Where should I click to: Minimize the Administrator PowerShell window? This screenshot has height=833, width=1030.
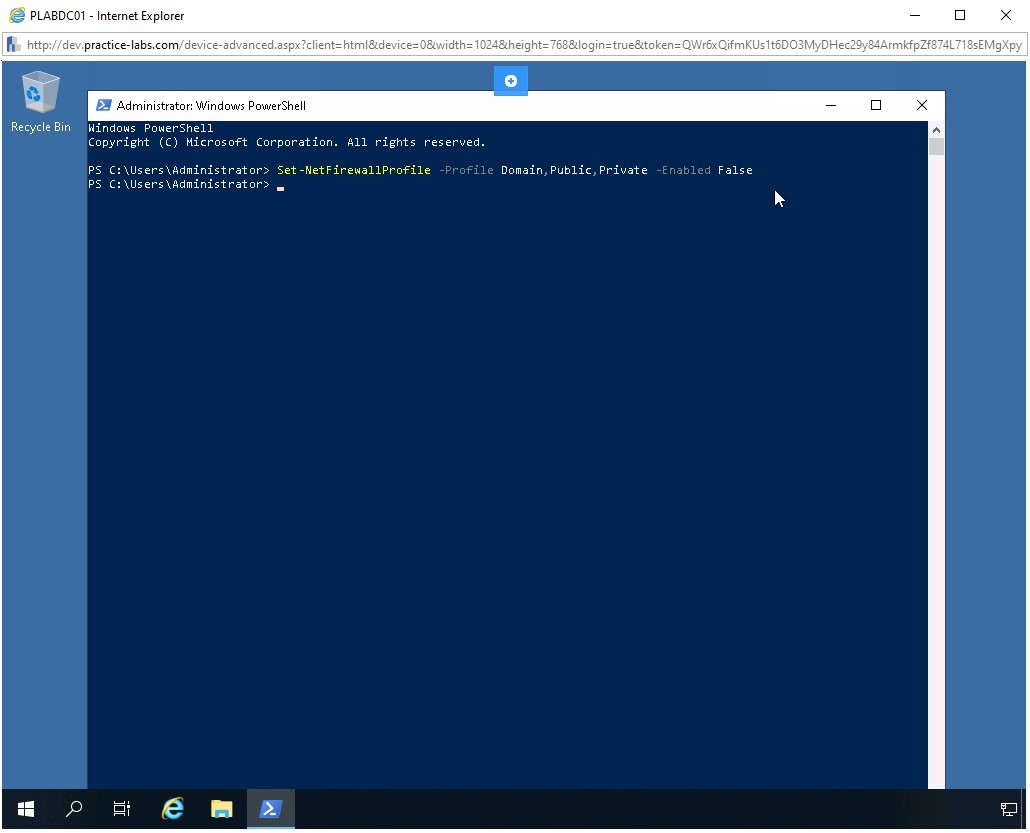click(x=830, y=106)
